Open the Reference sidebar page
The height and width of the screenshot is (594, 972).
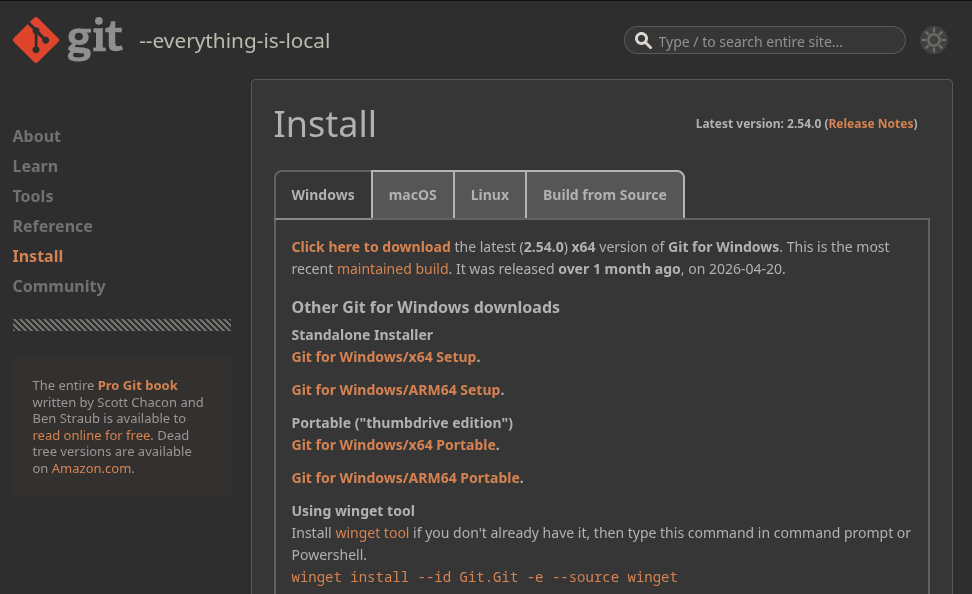click(53, 226)
